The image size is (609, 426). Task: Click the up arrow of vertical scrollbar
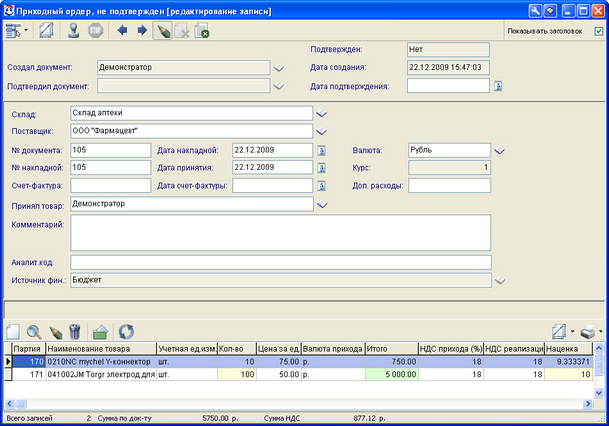599,348
